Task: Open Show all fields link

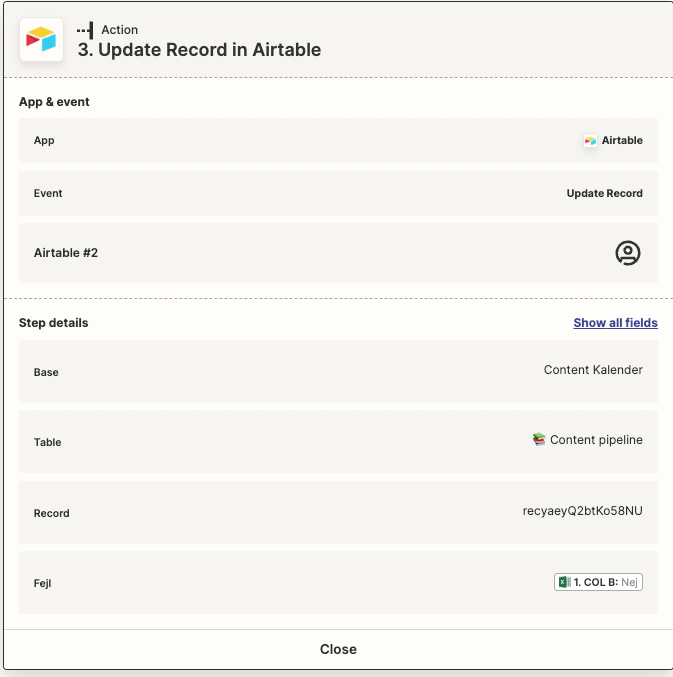Action: [615, 323]
